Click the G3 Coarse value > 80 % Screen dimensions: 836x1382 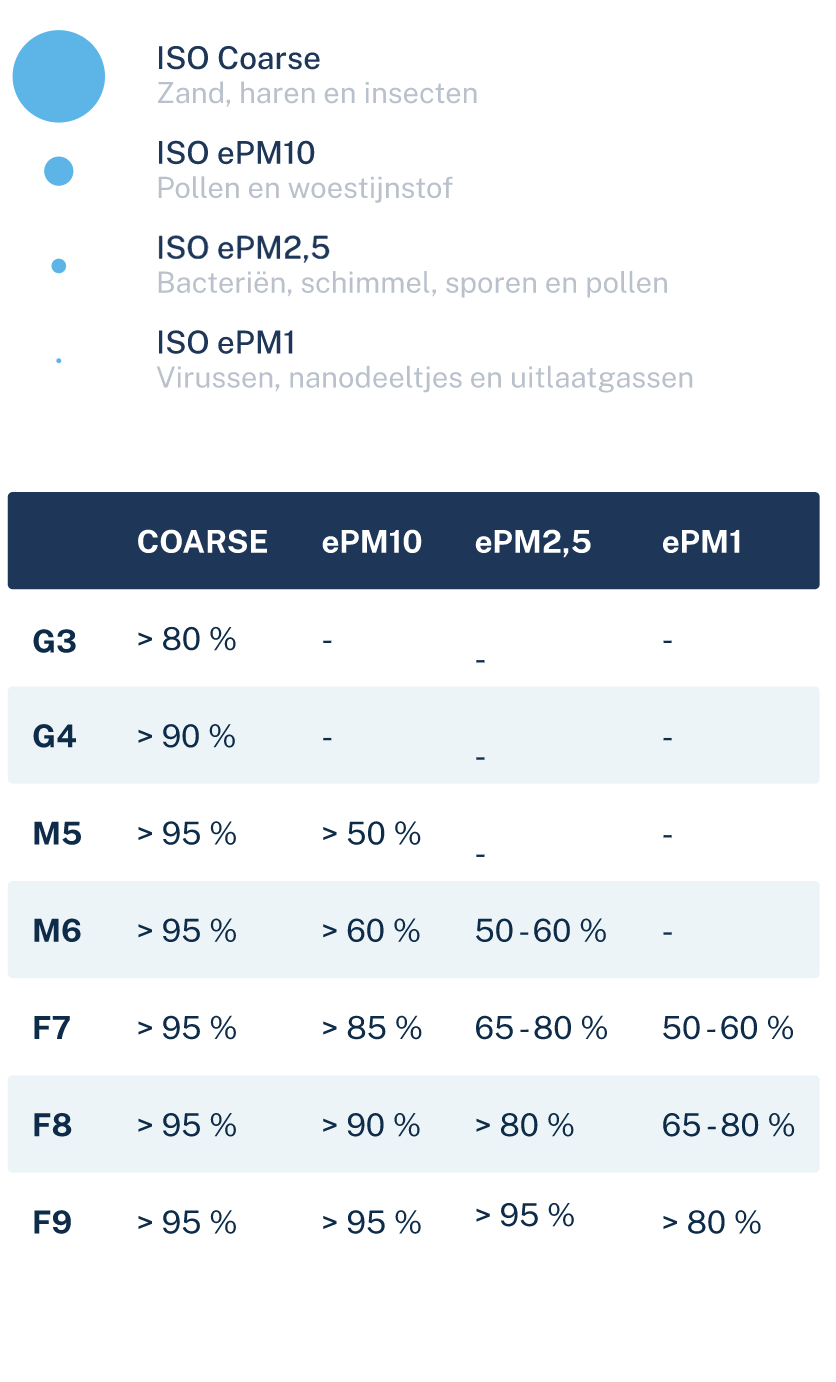187,639
